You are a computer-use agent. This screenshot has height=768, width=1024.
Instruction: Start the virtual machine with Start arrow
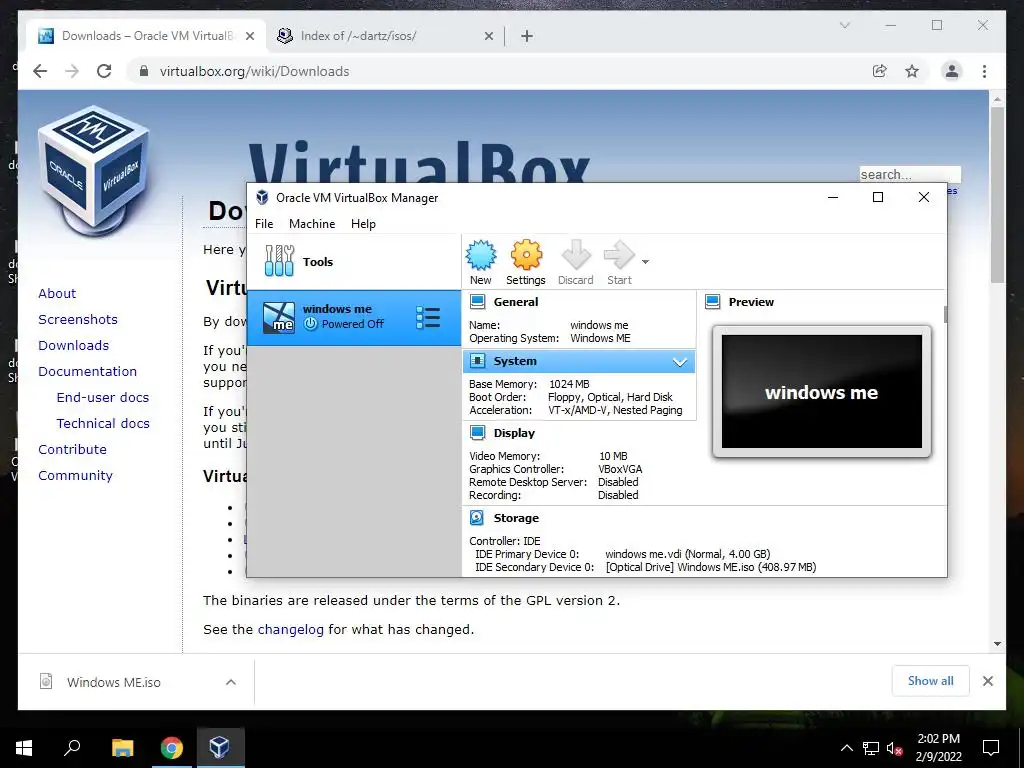[619, 255]
